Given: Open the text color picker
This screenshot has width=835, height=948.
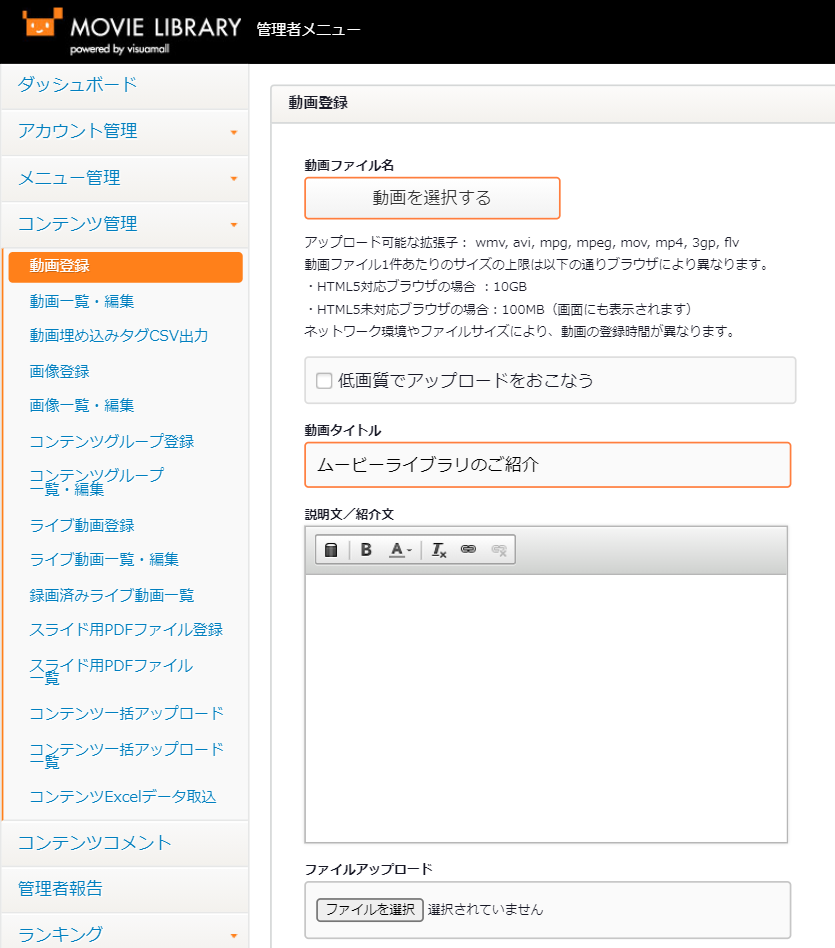Looking at the screenshot, I should point(401,550).
